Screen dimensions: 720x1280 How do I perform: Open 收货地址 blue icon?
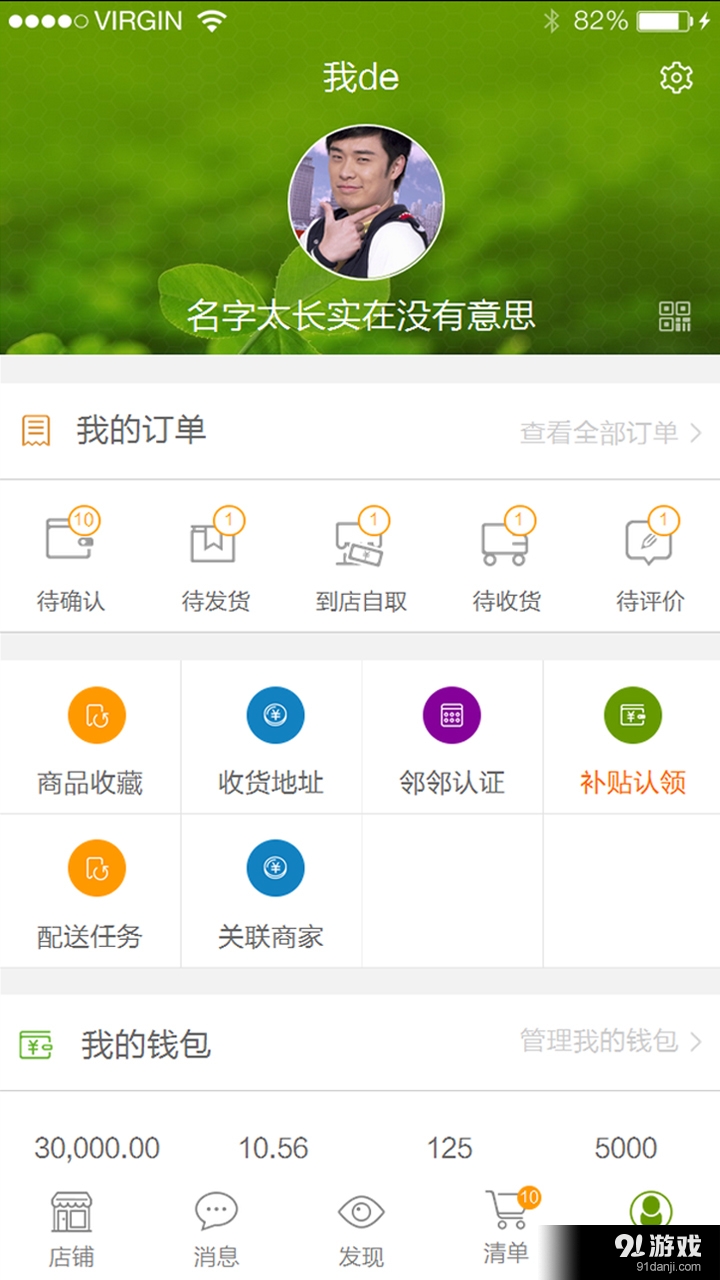(275, 715)
